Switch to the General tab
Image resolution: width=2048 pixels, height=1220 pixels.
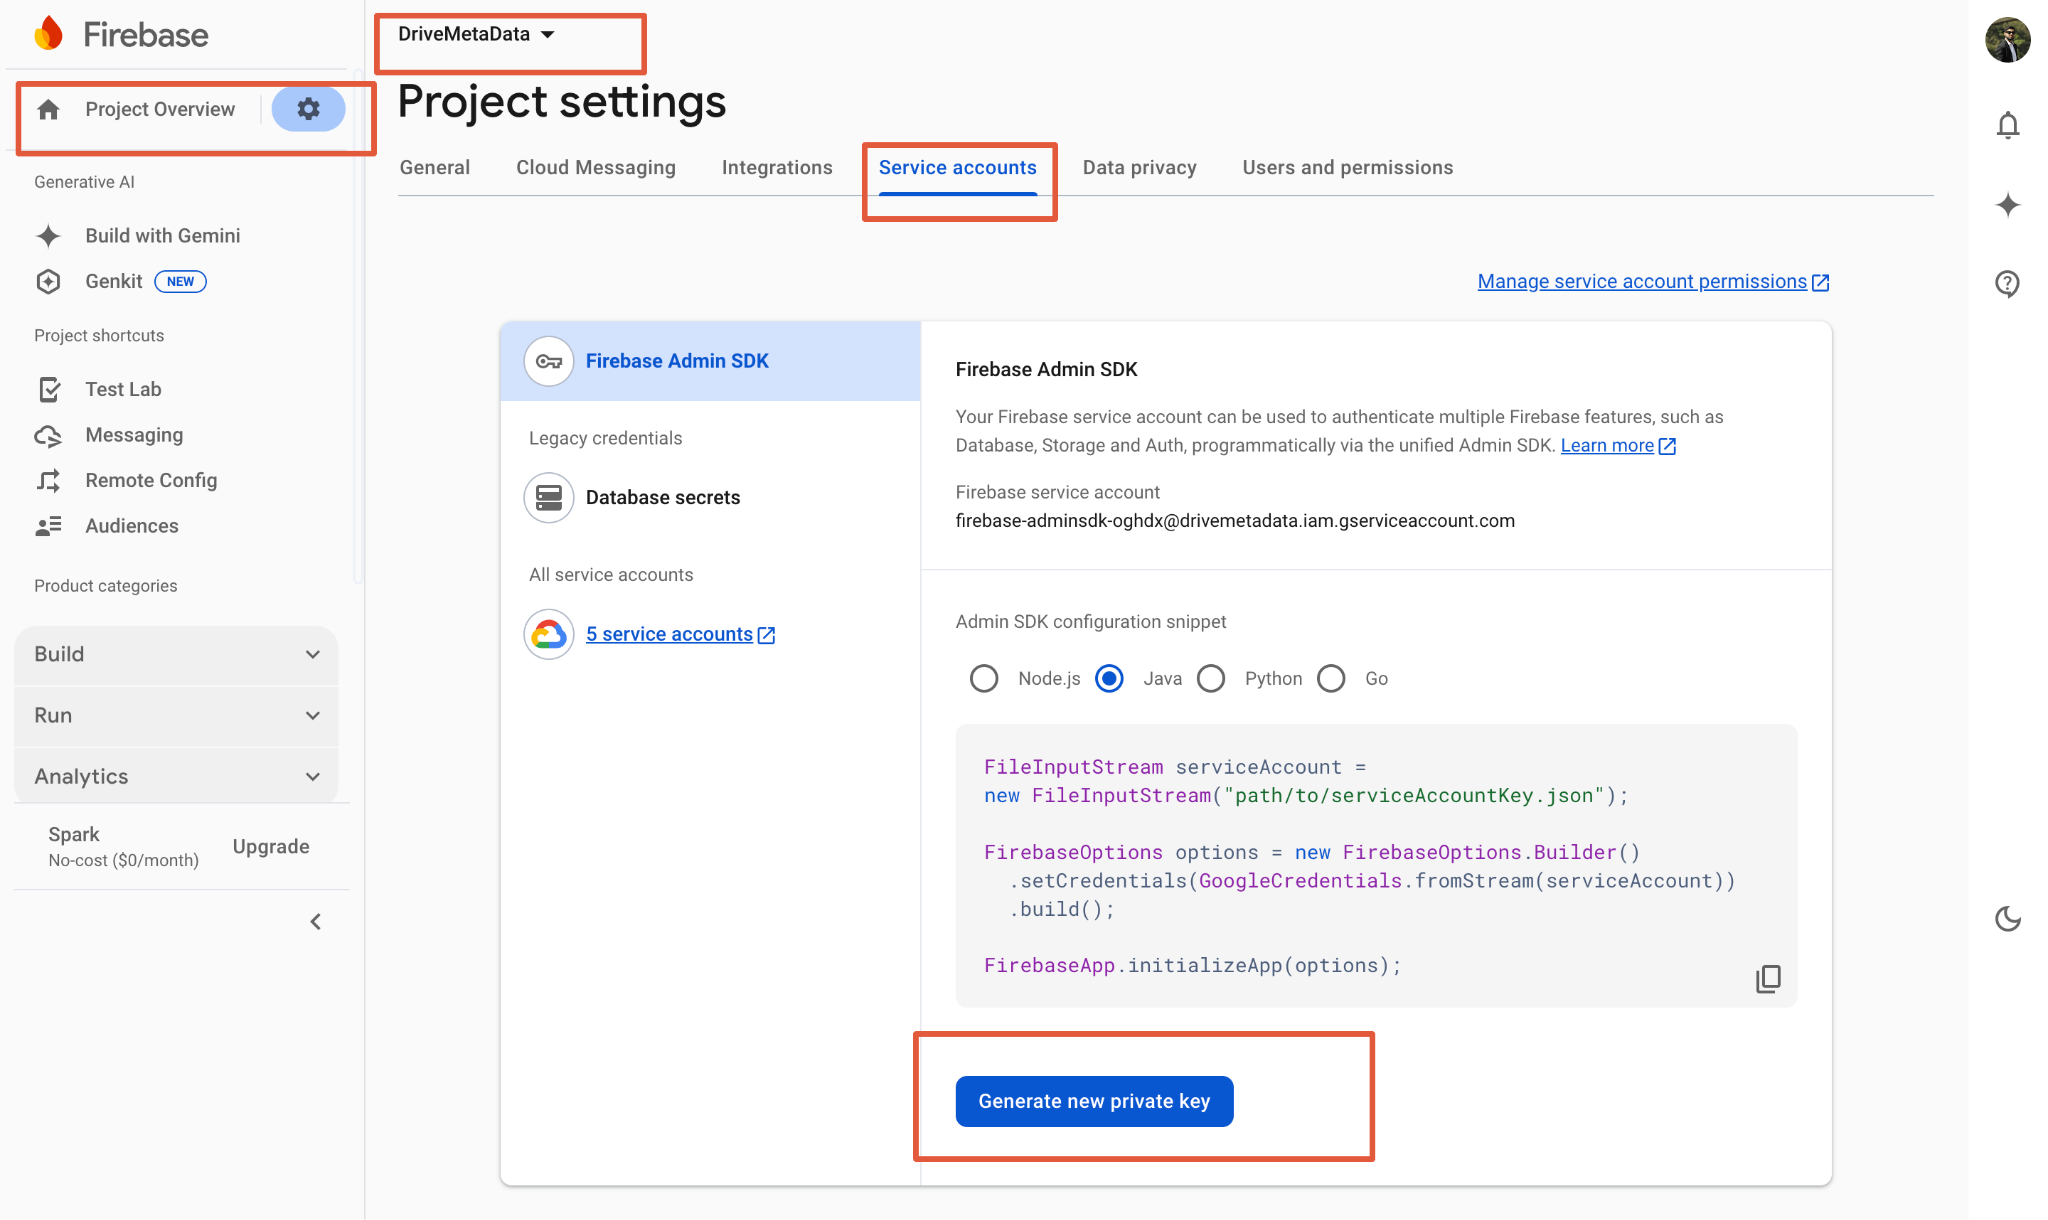point(435,168)
